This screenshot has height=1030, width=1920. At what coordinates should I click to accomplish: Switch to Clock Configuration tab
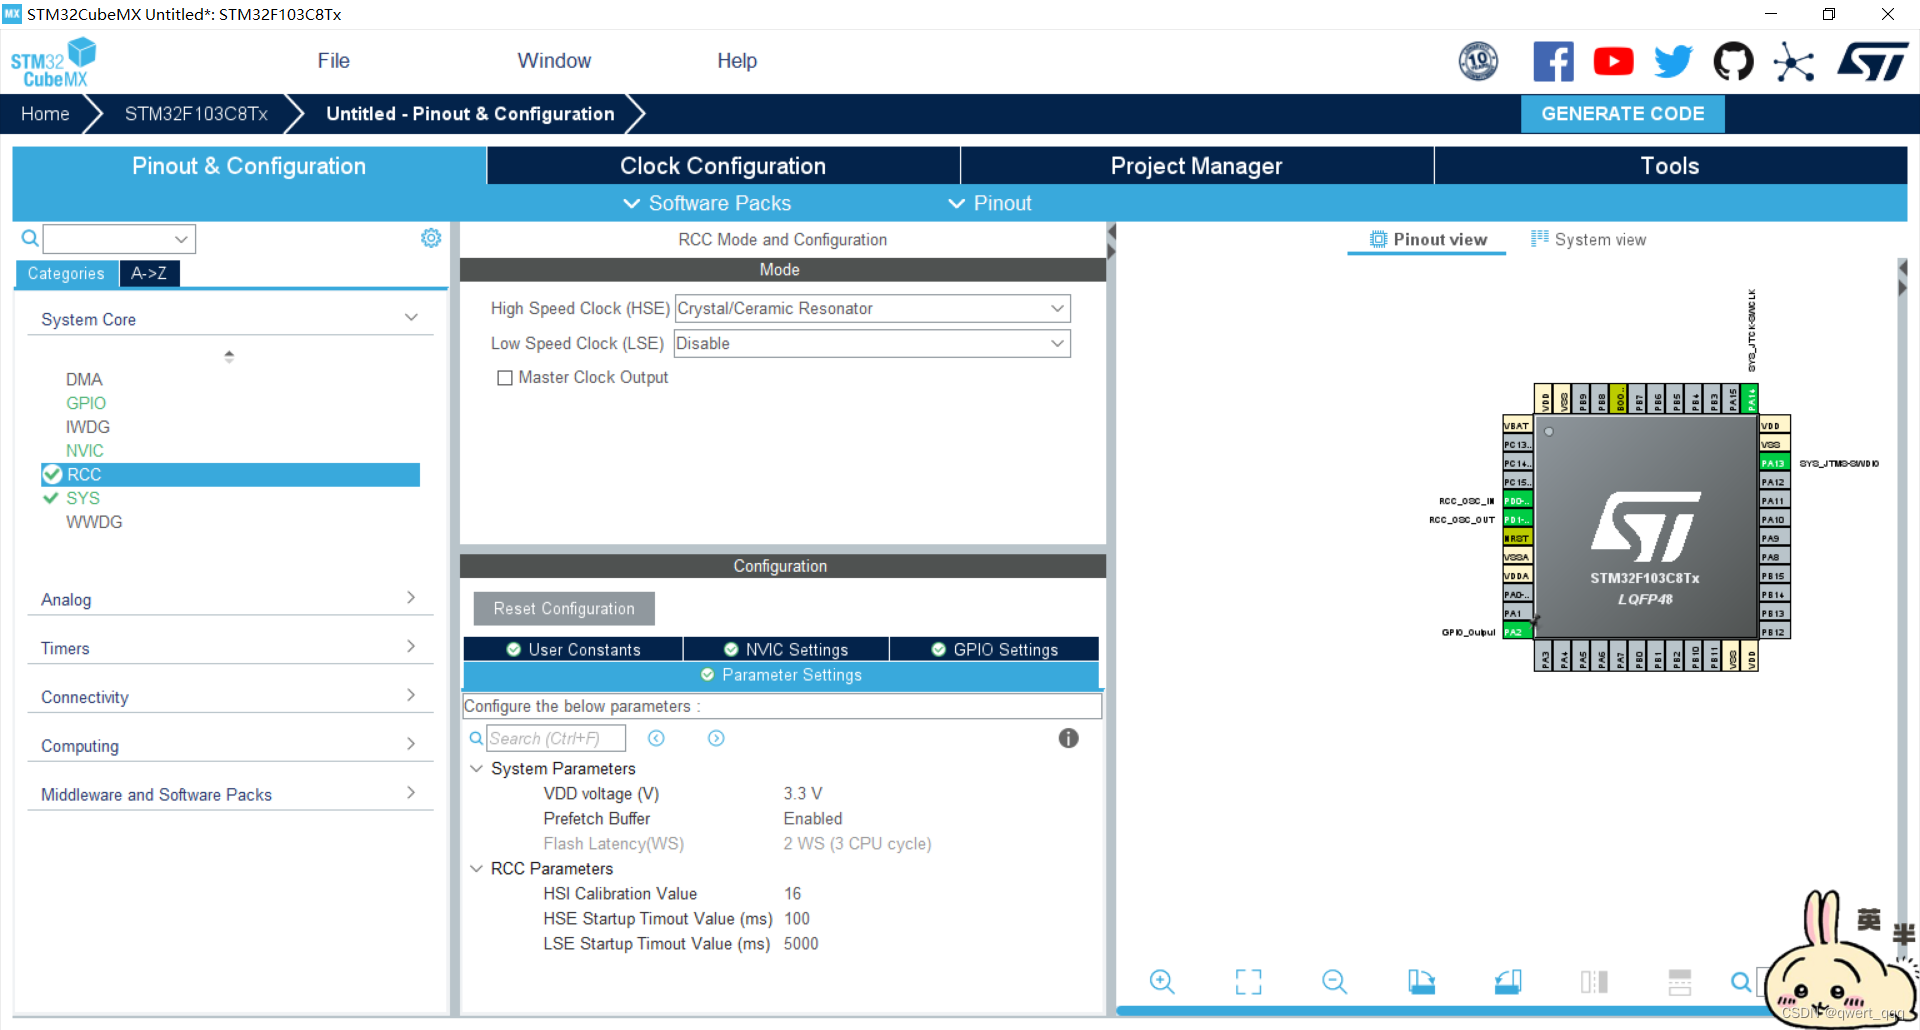[x=723, y=166]
